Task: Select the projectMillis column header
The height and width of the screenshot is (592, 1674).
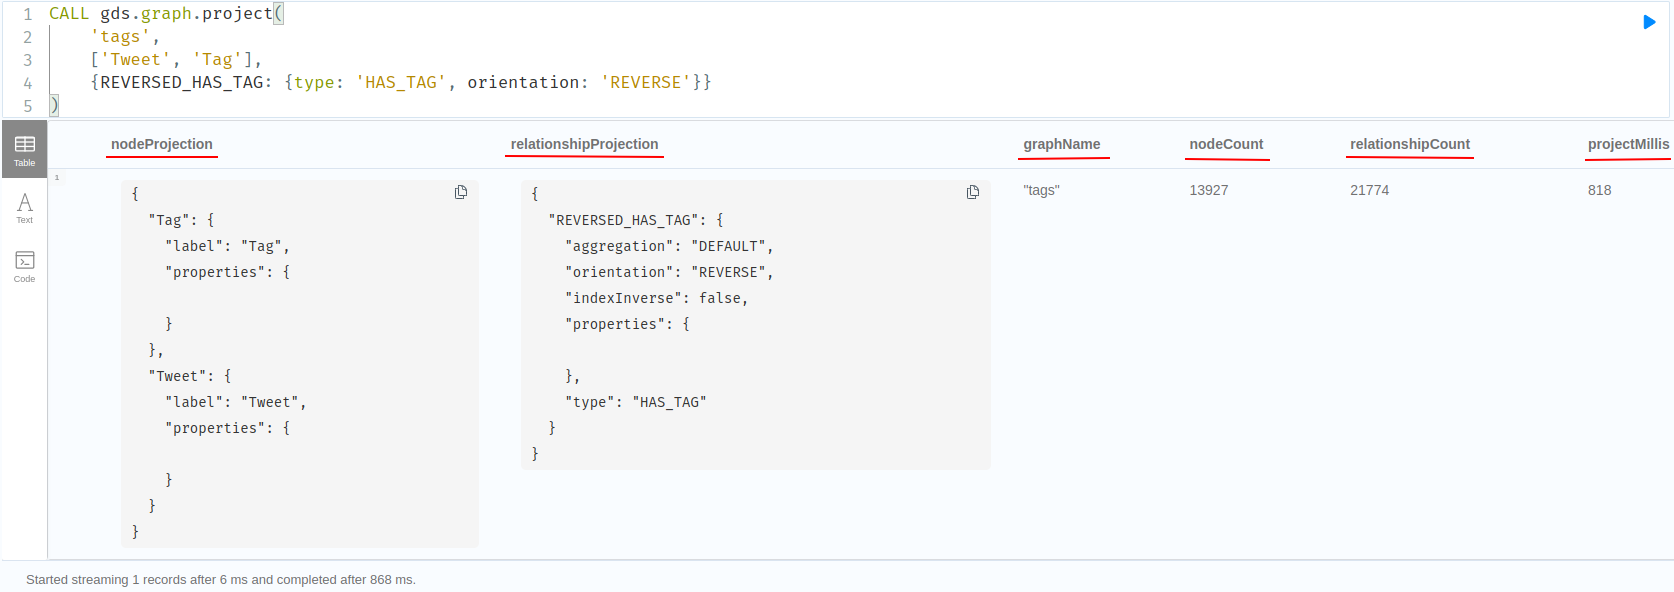Action: [x=1628, y=144]
